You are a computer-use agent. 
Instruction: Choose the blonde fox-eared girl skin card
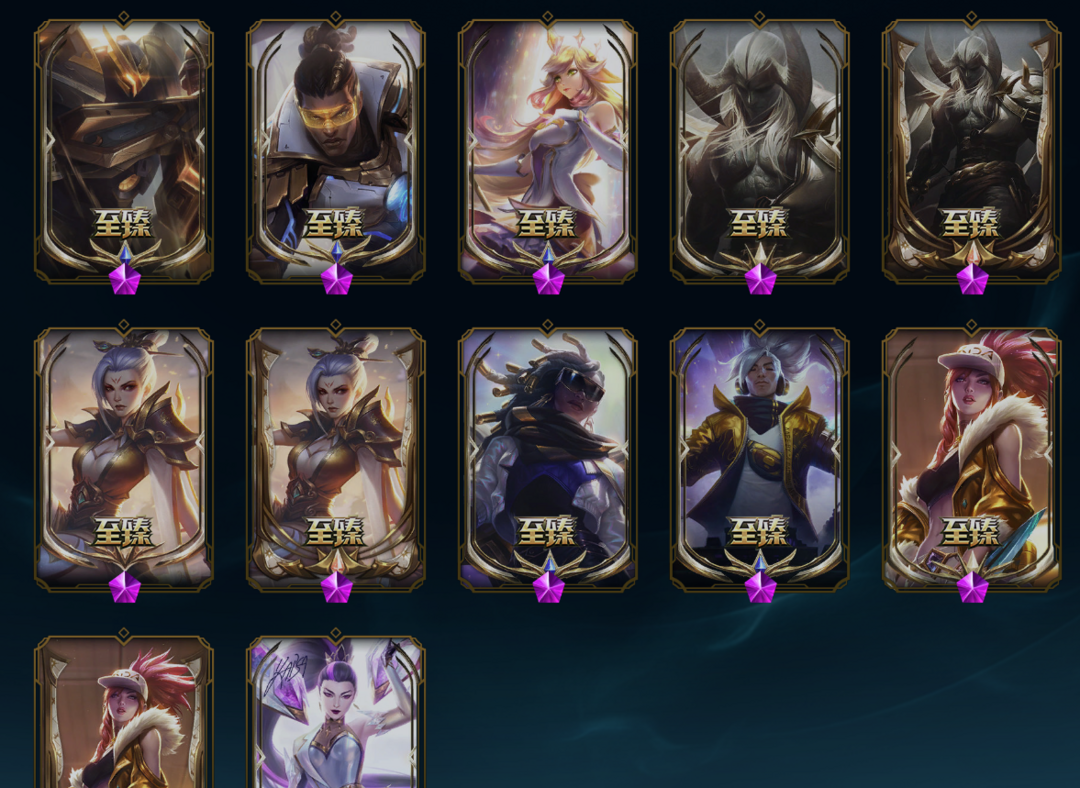[x=548, y=150]
